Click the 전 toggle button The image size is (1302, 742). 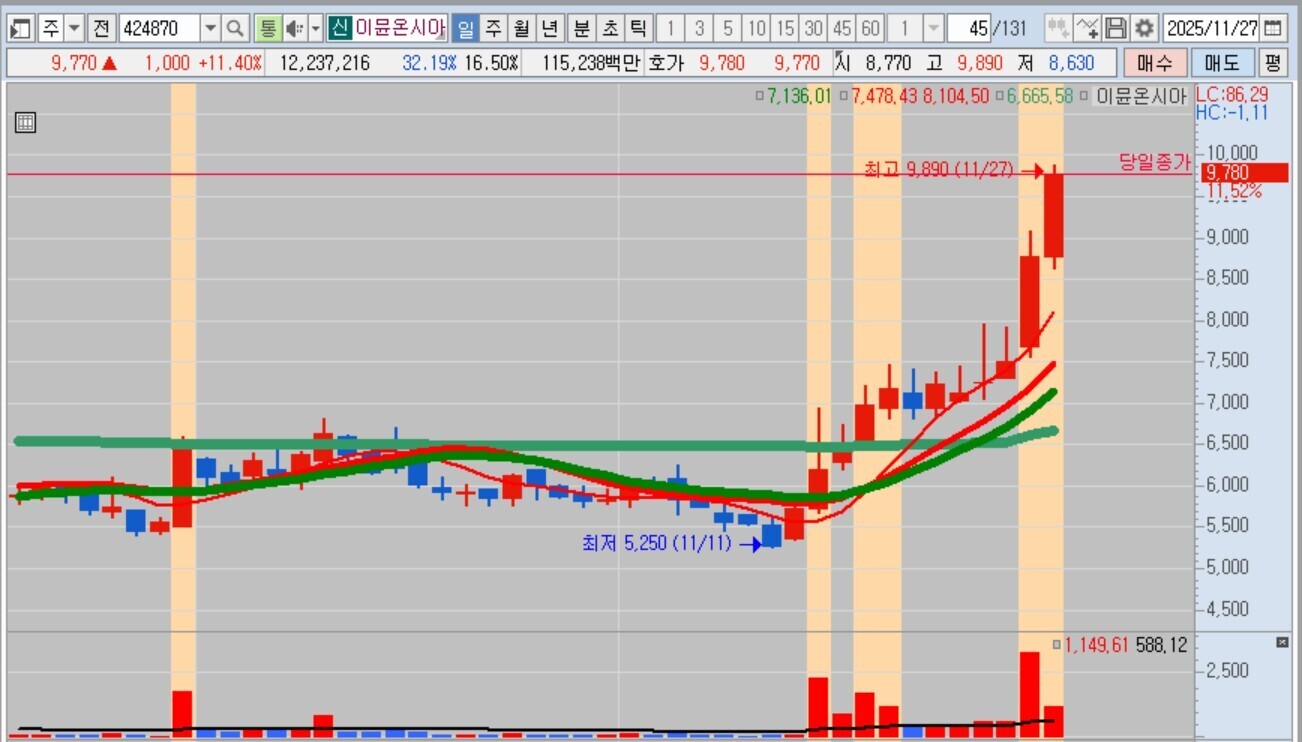coord(101,28)
